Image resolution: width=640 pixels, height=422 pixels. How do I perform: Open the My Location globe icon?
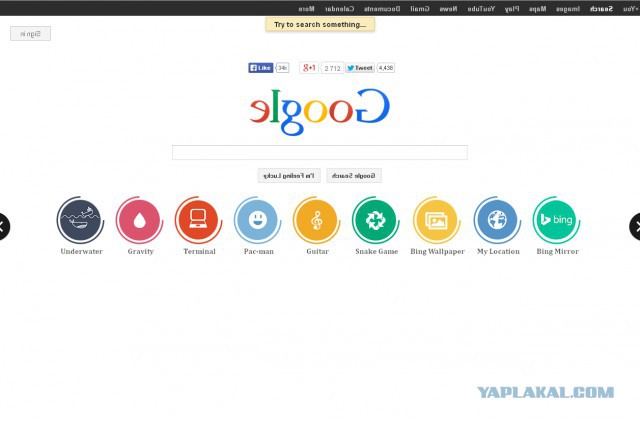[x=497, y=220]
